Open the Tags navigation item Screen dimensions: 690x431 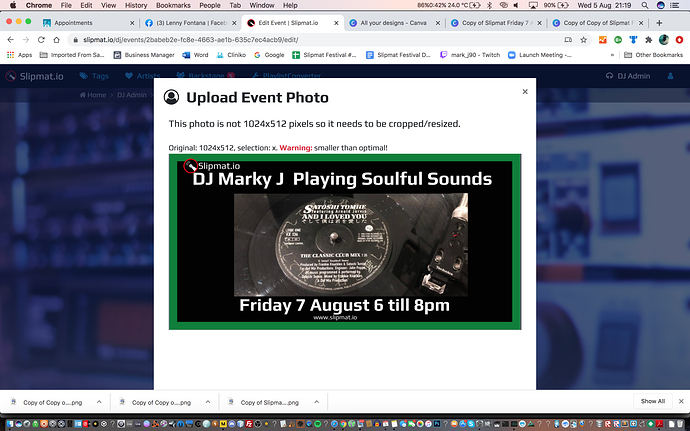pyautogui.click(x=94, y=76)
